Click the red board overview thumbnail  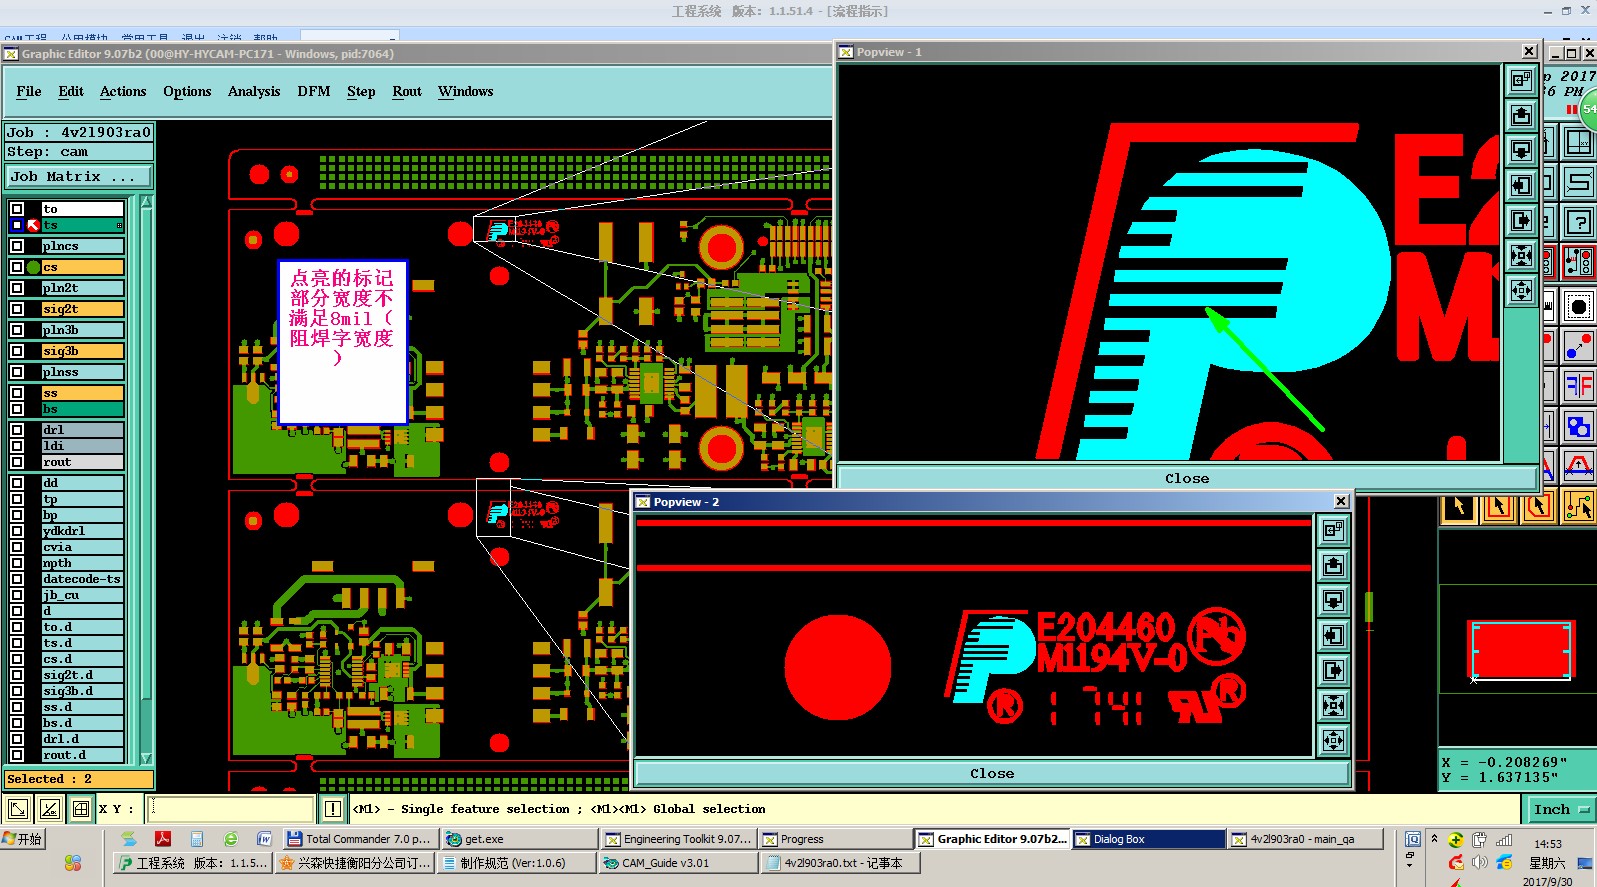[x=1520, y=649]
